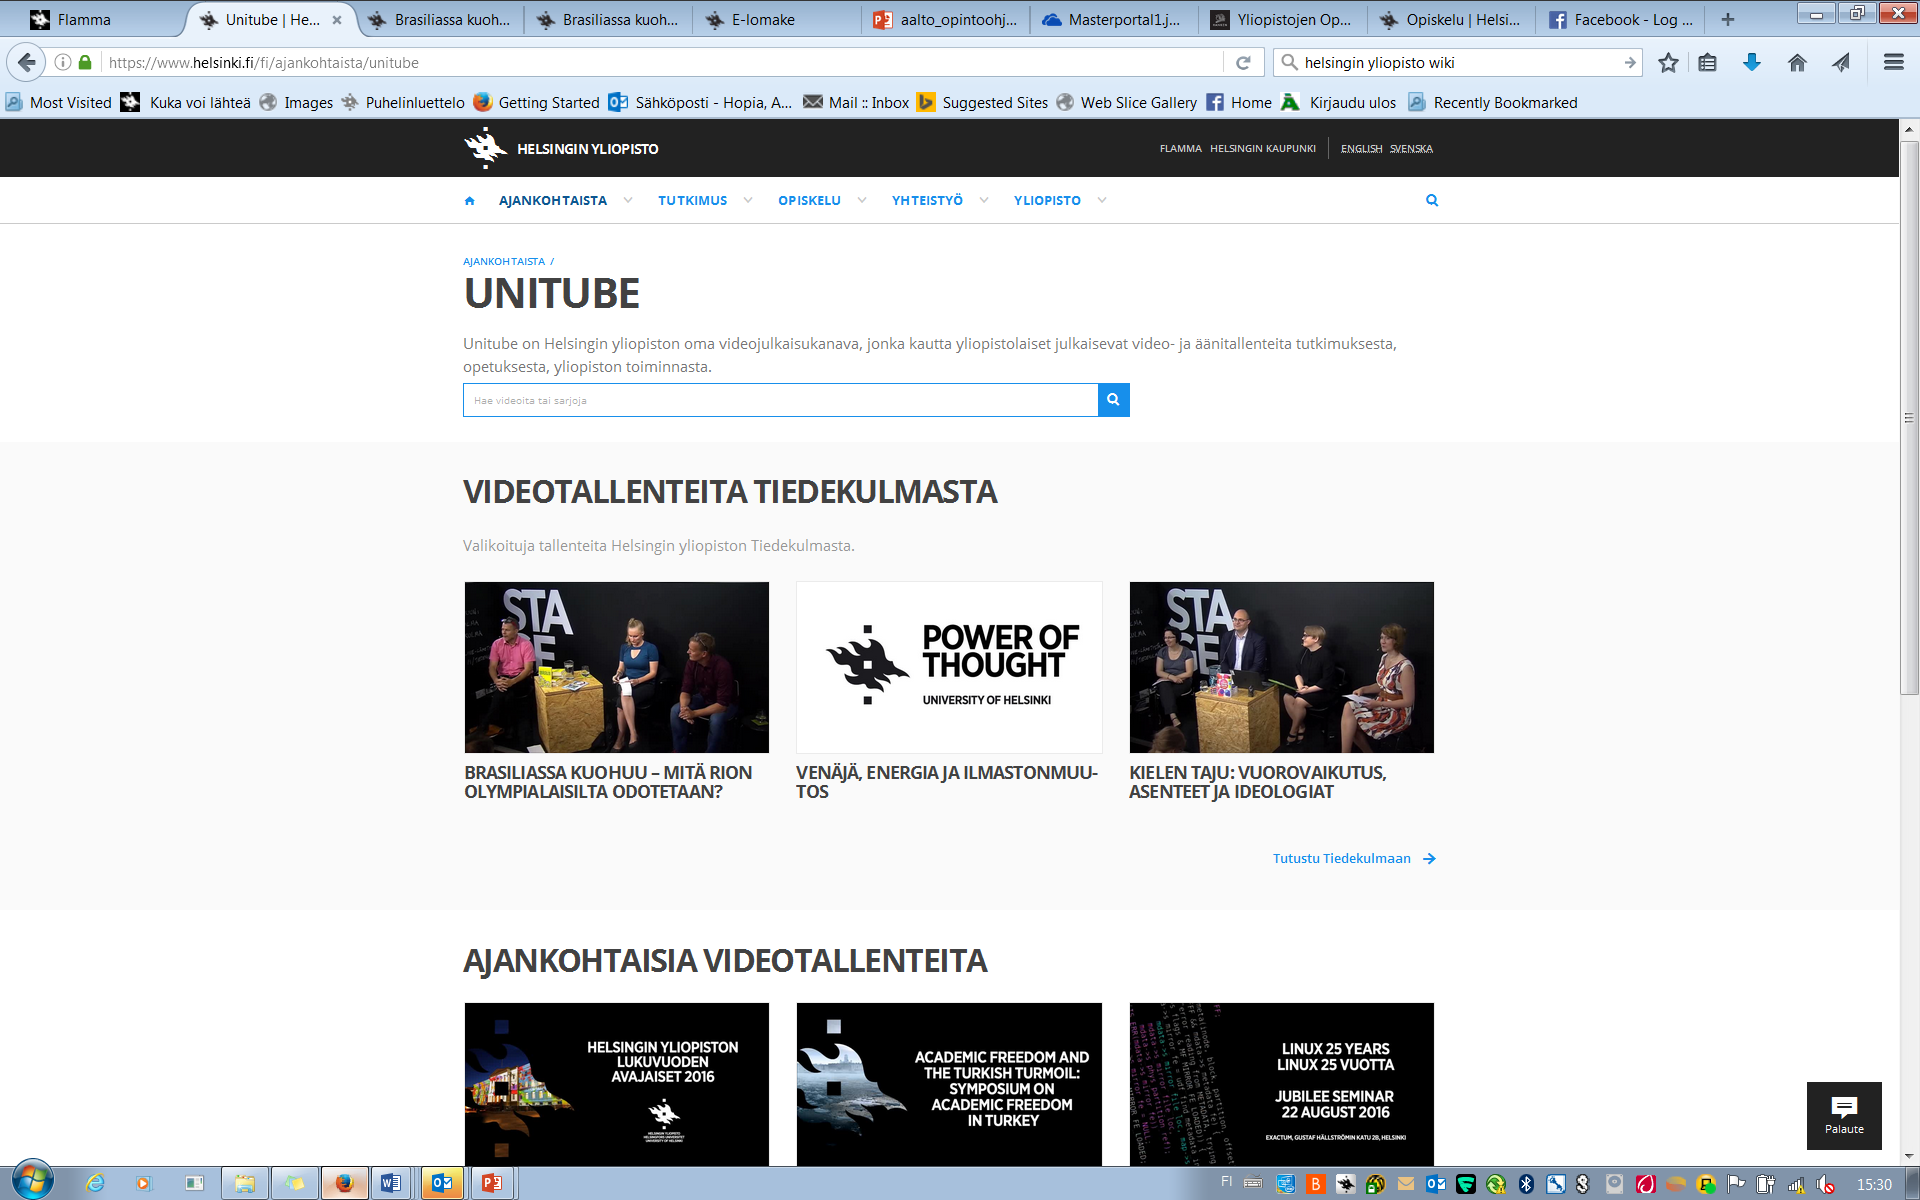Expand the Ajankohtaista menu chevron

pos(628,200)
